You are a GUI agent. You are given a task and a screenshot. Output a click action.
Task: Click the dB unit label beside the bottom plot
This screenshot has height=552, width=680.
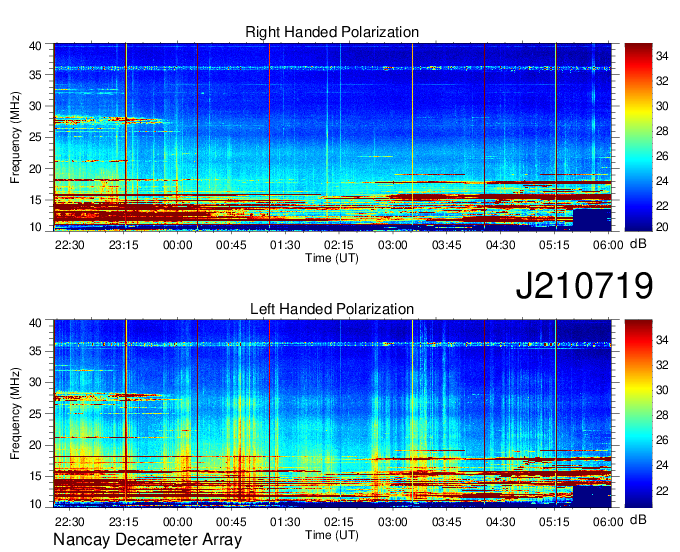638,519
